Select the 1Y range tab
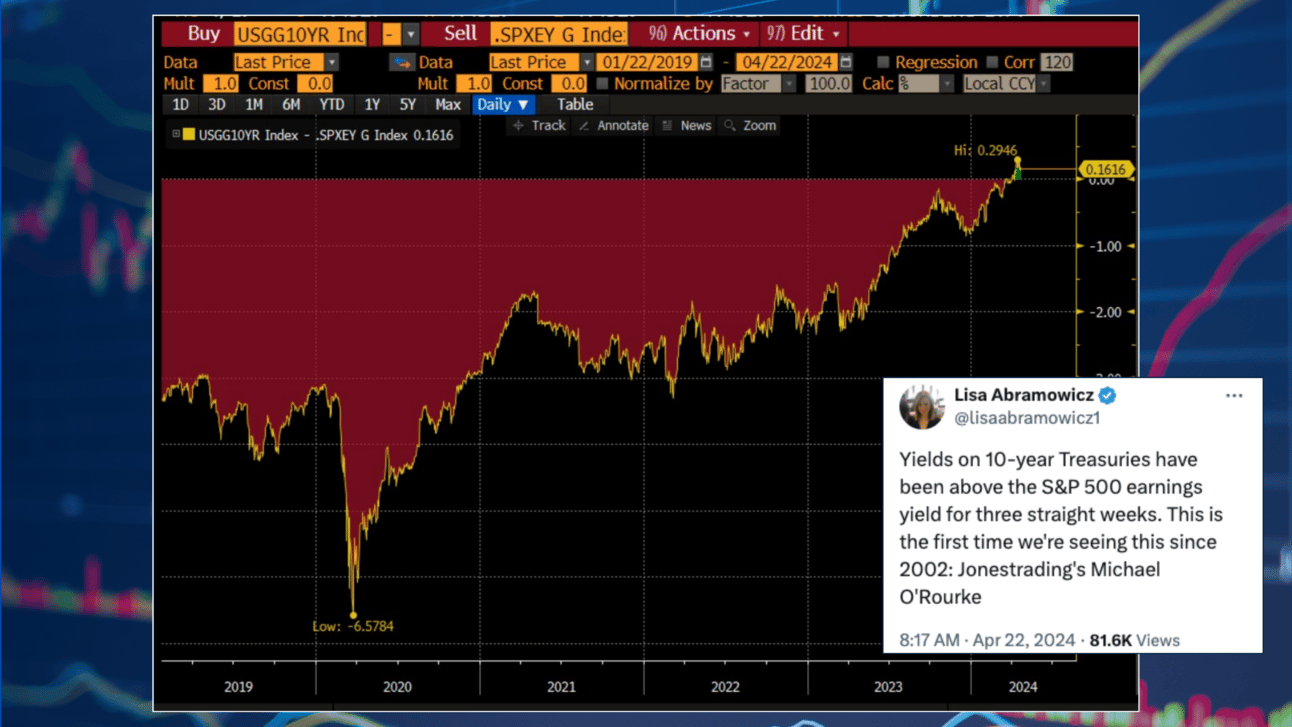The image size is (1292, 727). 372,104
